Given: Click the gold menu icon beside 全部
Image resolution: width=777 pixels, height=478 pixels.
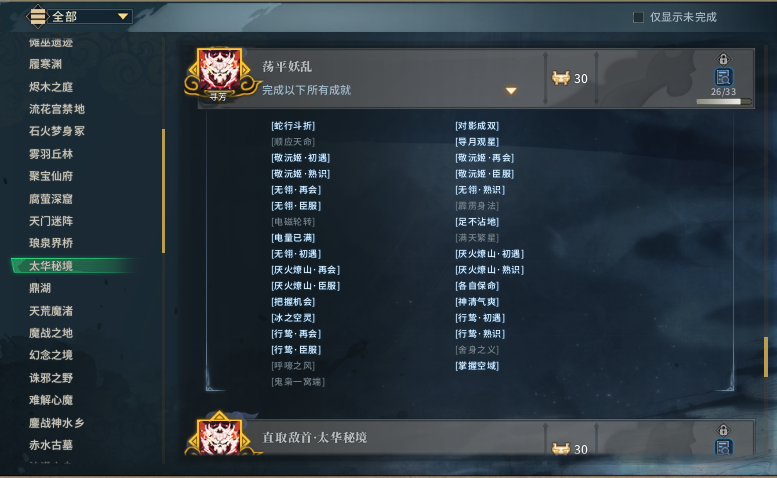Looking at the screenshot, I should tap(38, 16).
